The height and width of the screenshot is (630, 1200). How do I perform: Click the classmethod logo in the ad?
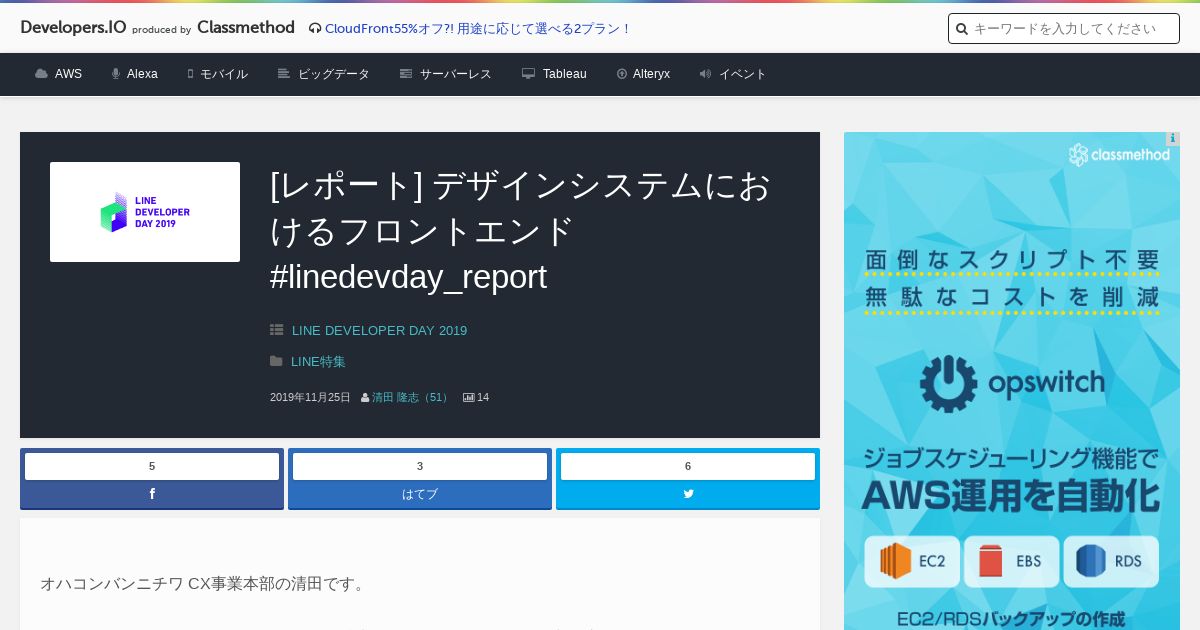tap(1119, 154)
